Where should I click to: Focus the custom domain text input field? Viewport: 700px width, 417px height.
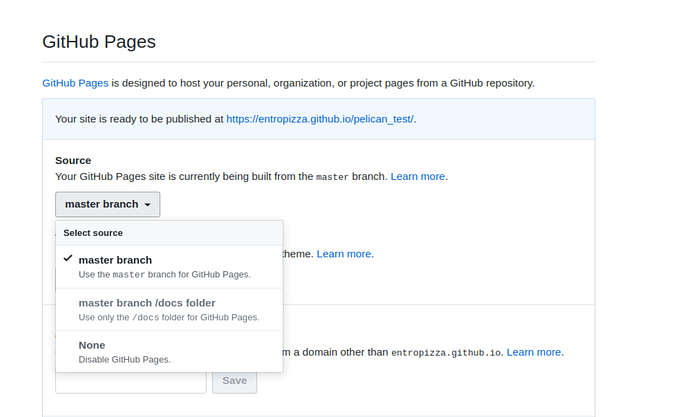click(130, 381)
